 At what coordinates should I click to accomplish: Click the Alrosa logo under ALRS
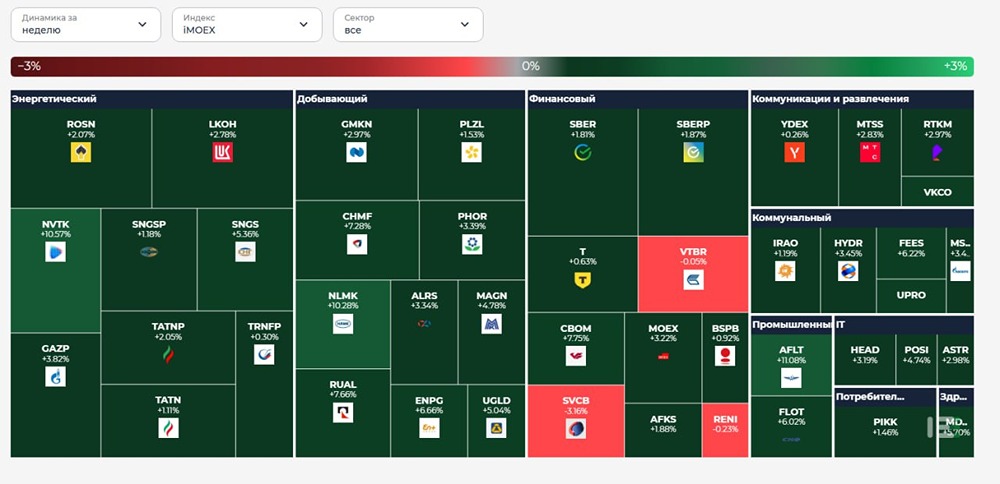424,324
